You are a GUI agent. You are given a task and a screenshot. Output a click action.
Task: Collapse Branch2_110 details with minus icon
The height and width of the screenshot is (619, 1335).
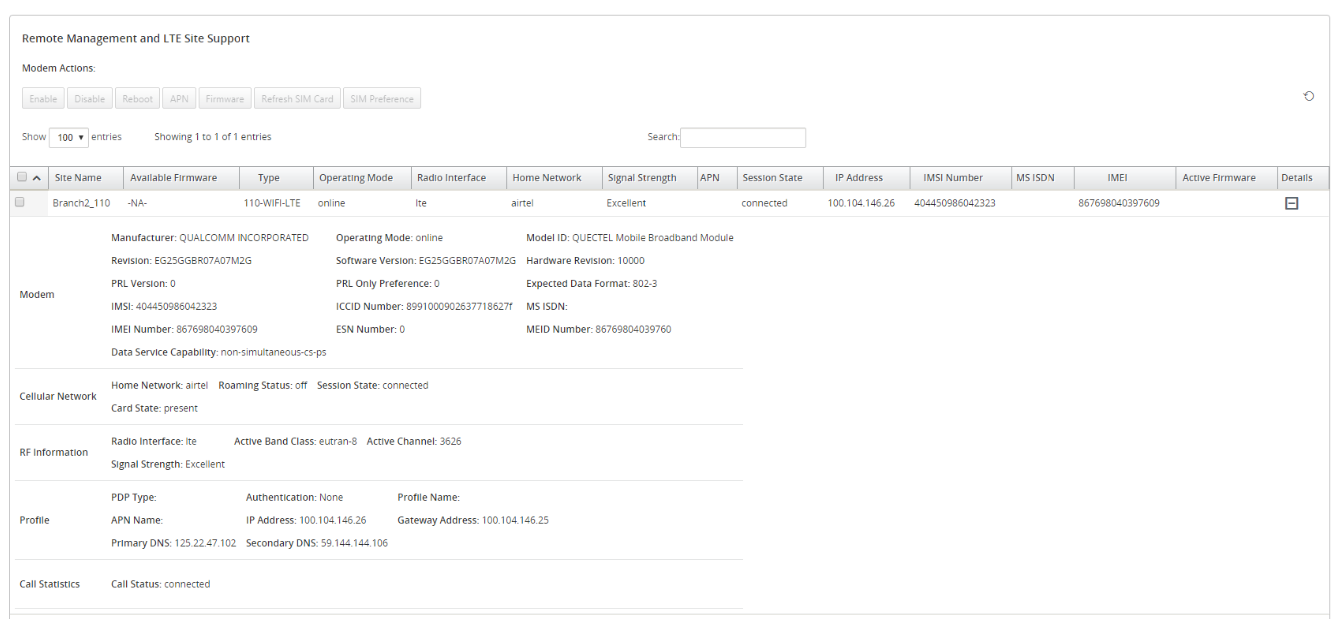click(1291, 203)
